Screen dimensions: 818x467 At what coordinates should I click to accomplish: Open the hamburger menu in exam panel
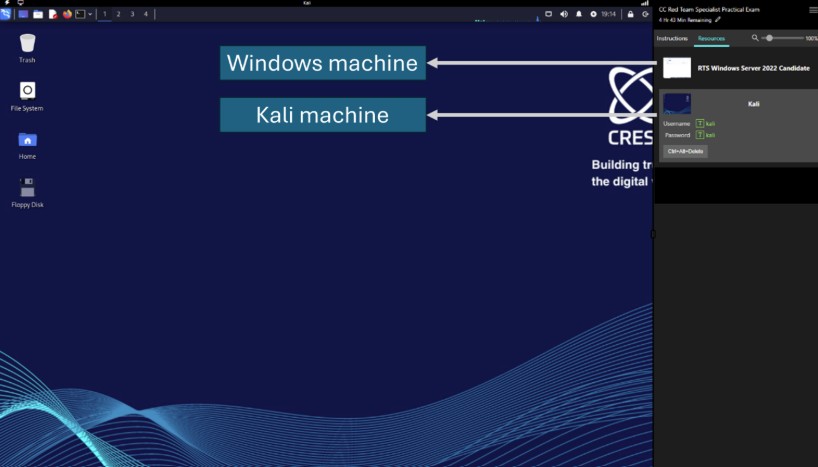point(813,10)
